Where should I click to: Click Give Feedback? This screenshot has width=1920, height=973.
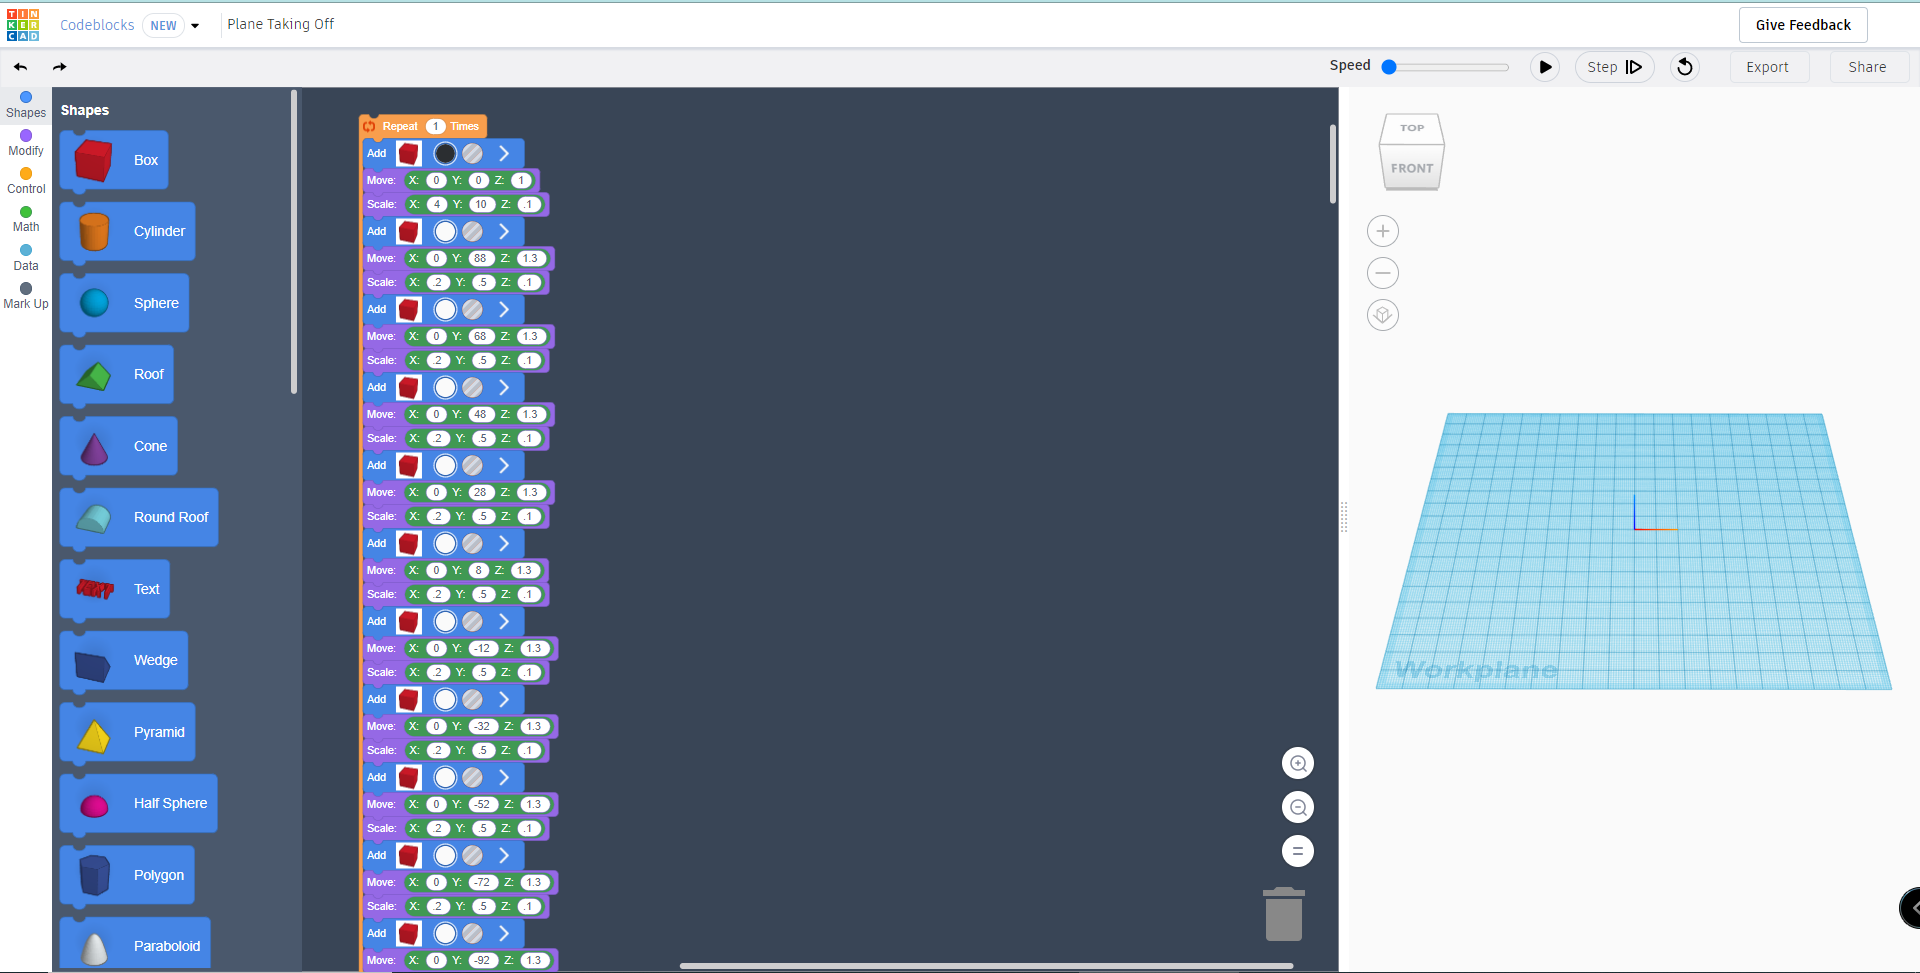(x=1803, y=24)
